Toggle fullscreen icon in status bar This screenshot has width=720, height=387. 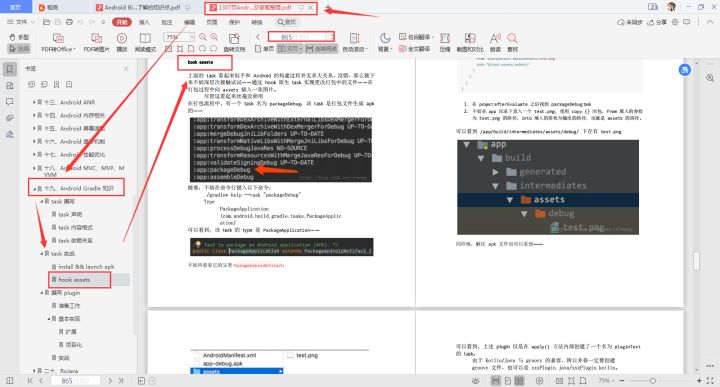(710, 381)
